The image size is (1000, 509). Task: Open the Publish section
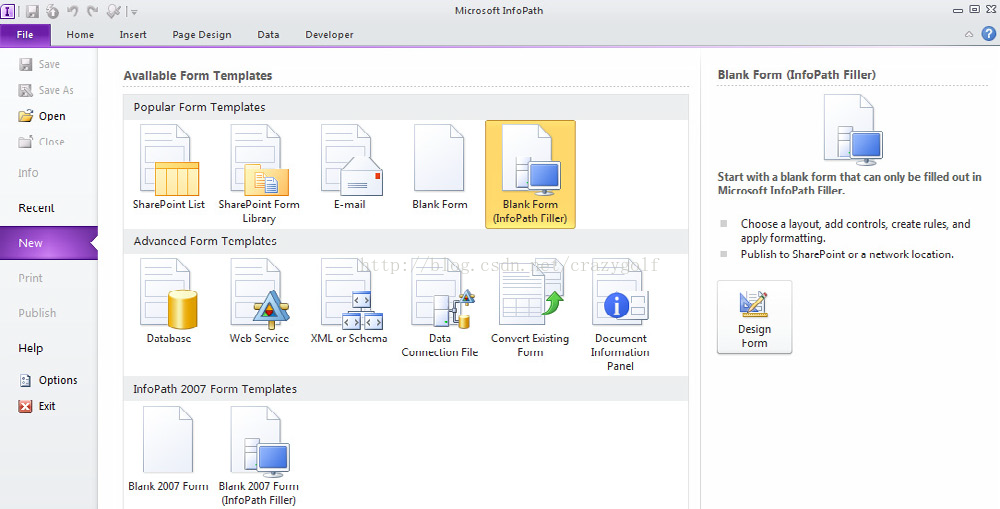[x=37, y=313]
